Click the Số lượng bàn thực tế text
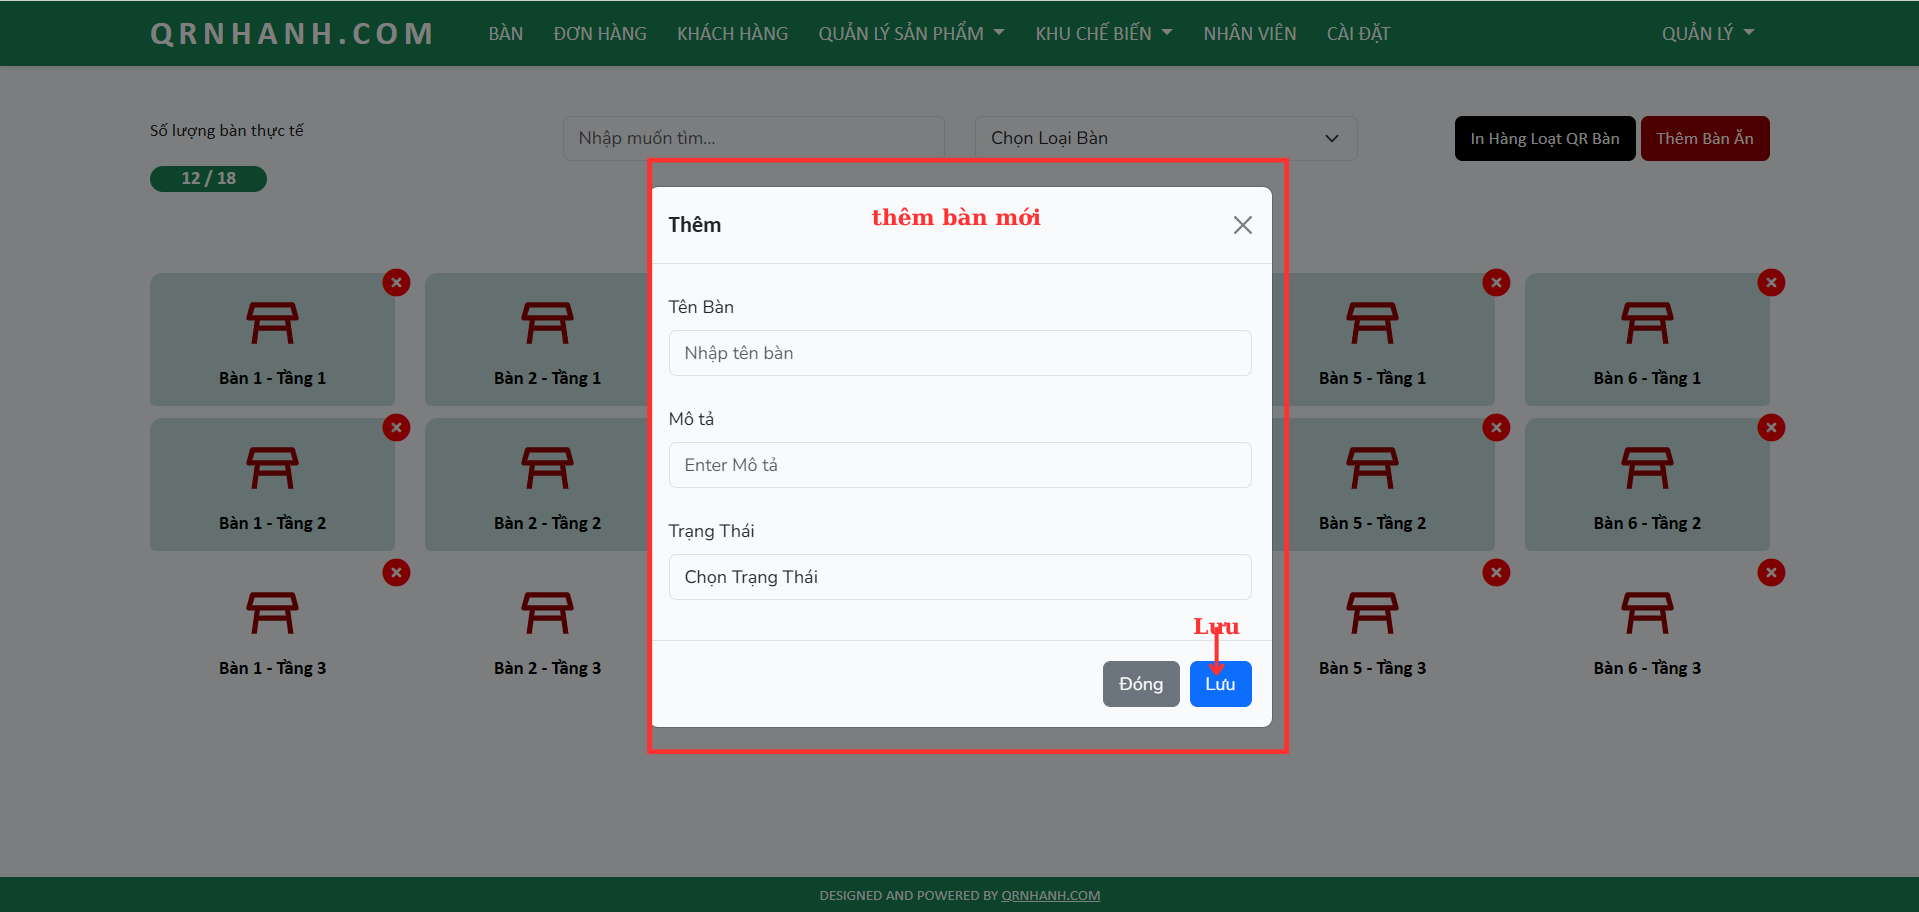Screen dimensions: 1919x912 coord(227,131)
